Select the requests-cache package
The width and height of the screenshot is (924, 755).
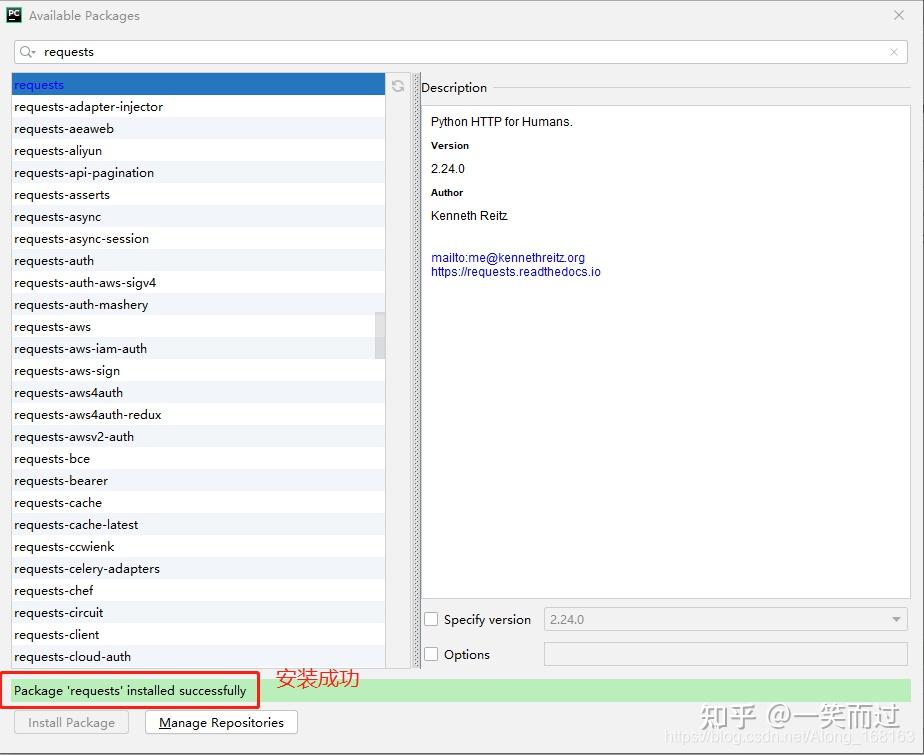(58, 502)
